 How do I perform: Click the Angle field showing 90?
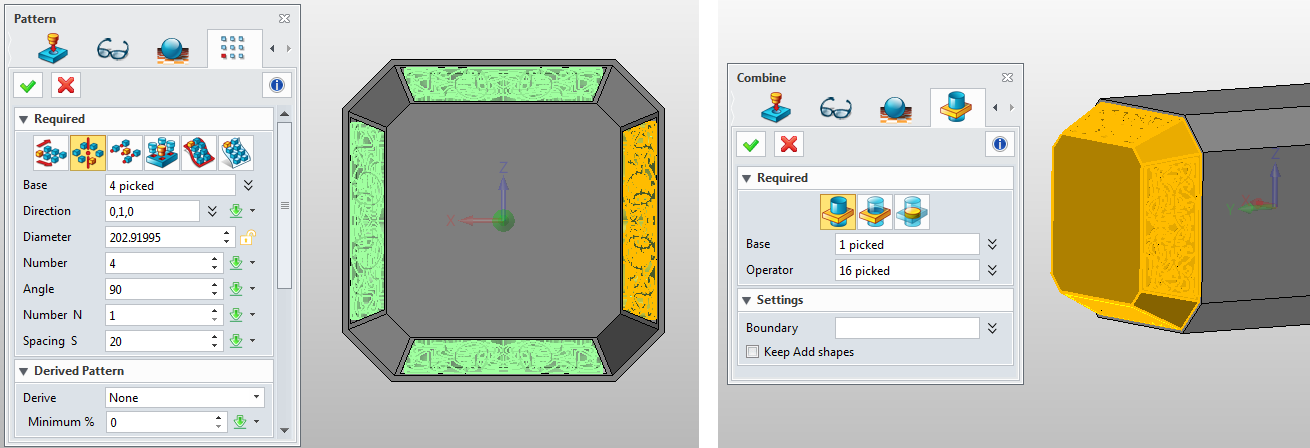click(x=157, y=289)
